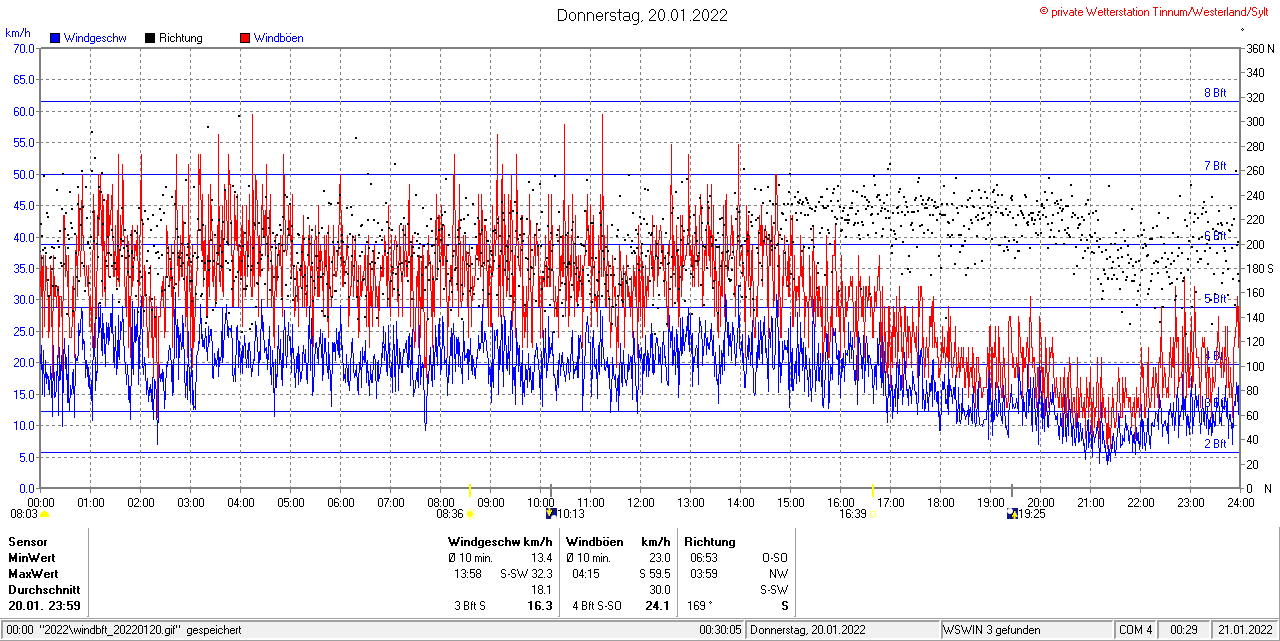Click the moon icon beside 10:13
Image resolution: width=1280 pixels, height=641 pixels.
pyautogui.click(x=551, y=514)
